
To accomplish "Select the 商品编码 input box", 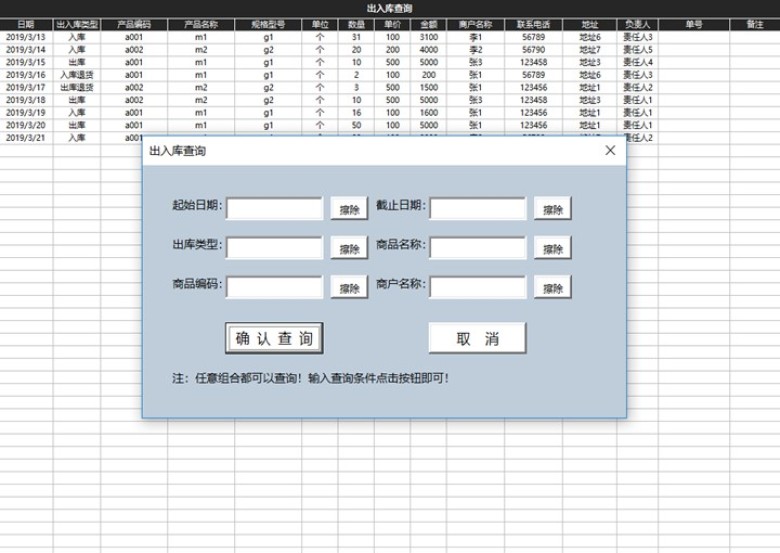I will point(275,287).
